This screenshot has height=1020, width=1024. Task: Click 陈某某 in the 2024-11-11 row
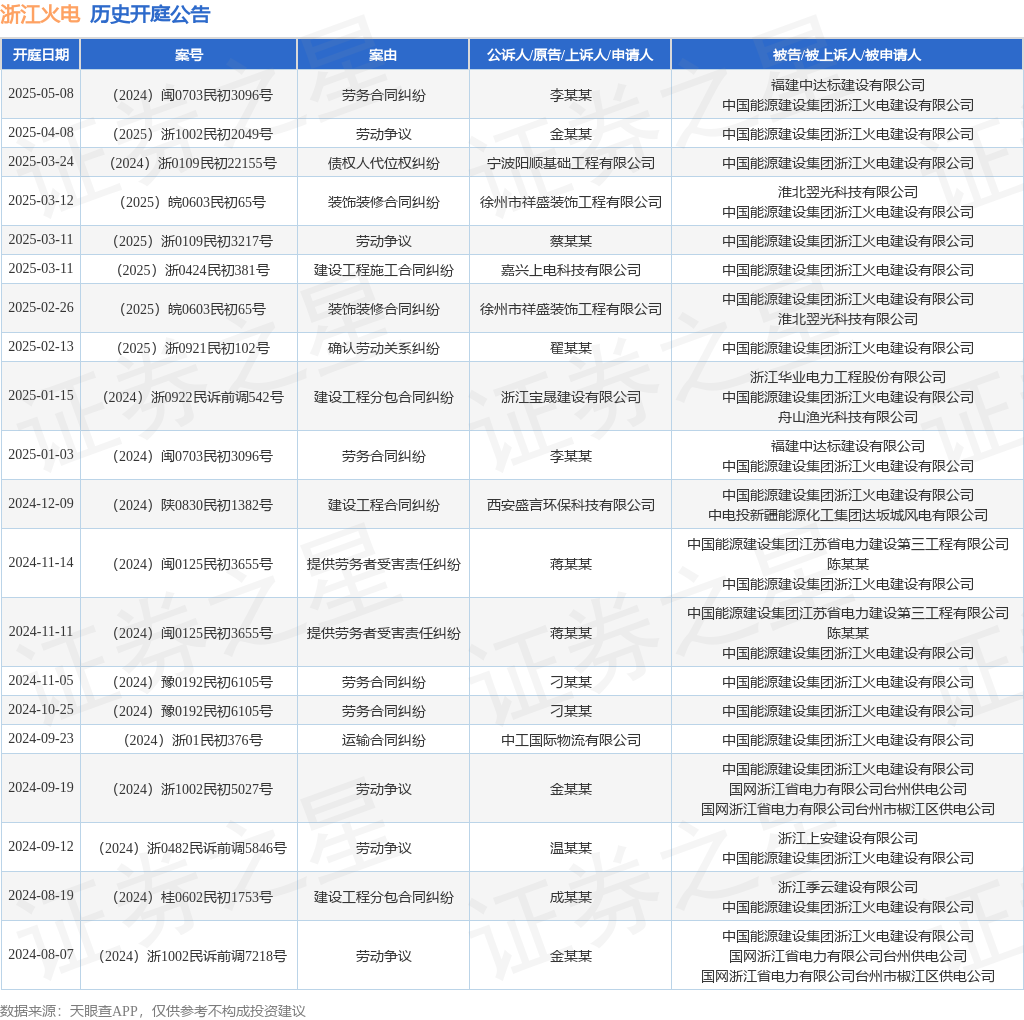pos(848,633)
